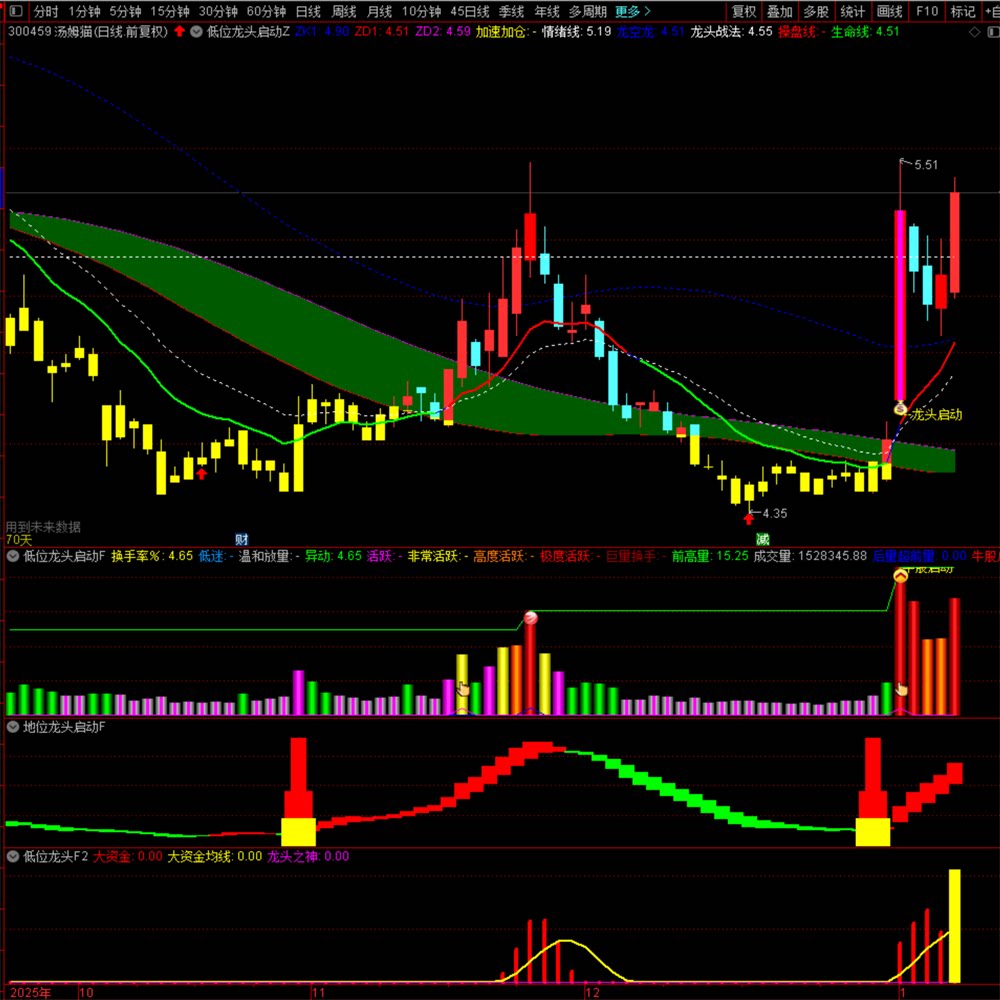Image resolution: width=1000 pixels, height=1000 pixels.
Task: Expand the 更多 periods dropdown
Action: [x=633, y=11]
